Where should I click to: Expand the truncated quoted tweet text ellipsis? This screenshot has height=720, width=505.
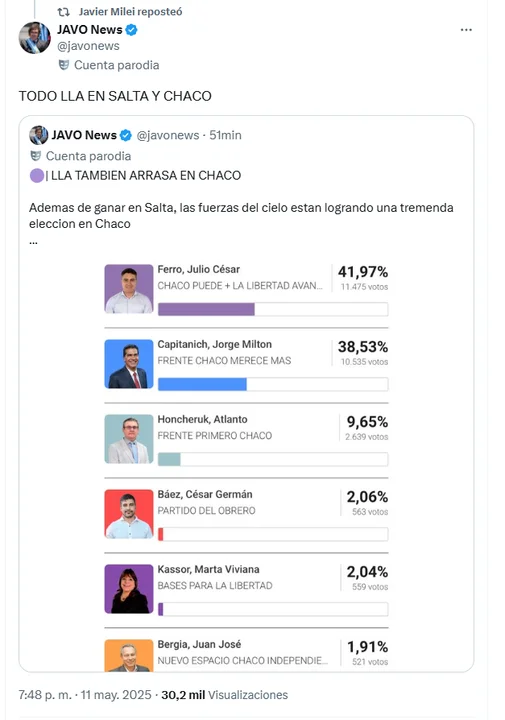33,242
